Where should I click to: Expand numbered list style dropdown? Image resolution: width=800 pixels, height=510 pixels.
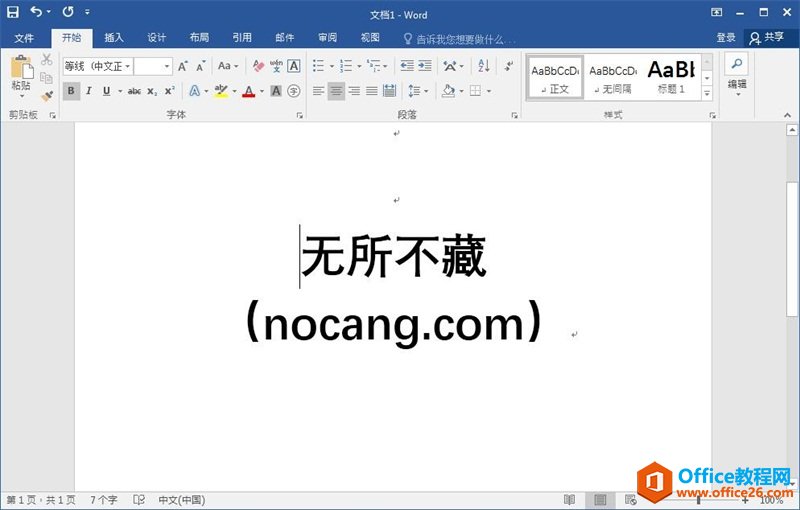click(x=359, y=66)
